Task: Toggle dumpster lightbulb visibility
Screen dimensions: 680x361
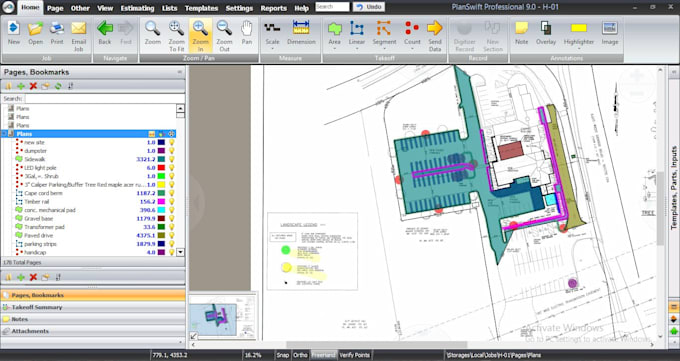Action: 171,151
